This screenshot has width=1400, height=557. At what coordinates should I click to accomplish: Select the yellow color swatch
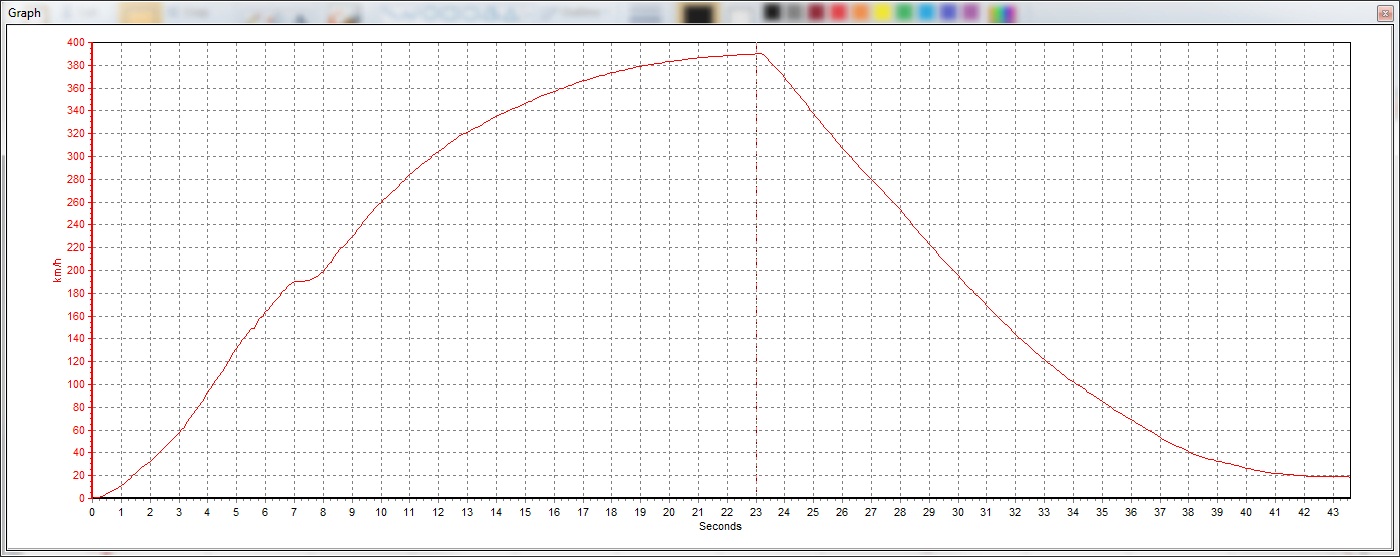coord(882,13)
